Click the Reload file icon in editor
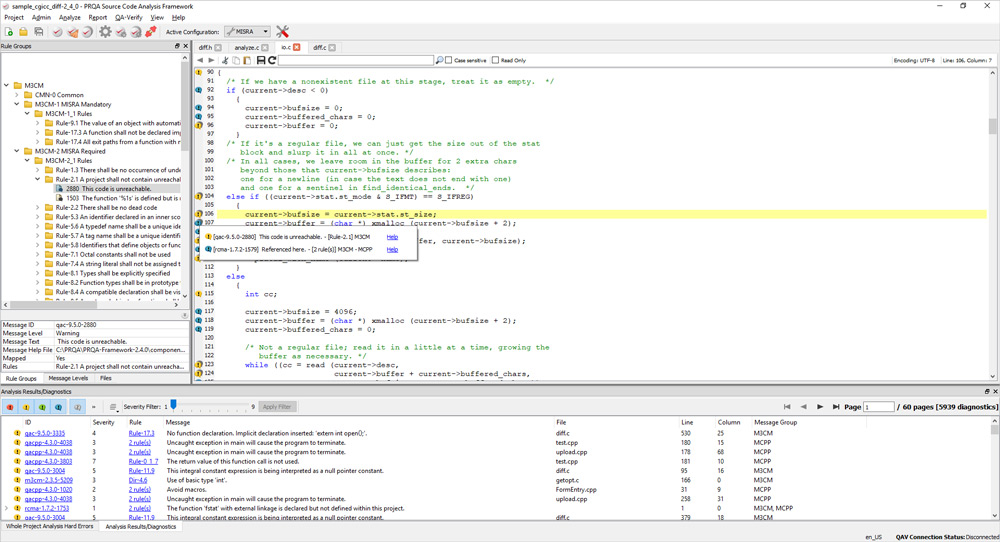The image size is (1000, 542). pyautogui.click(x=272, y=61)
